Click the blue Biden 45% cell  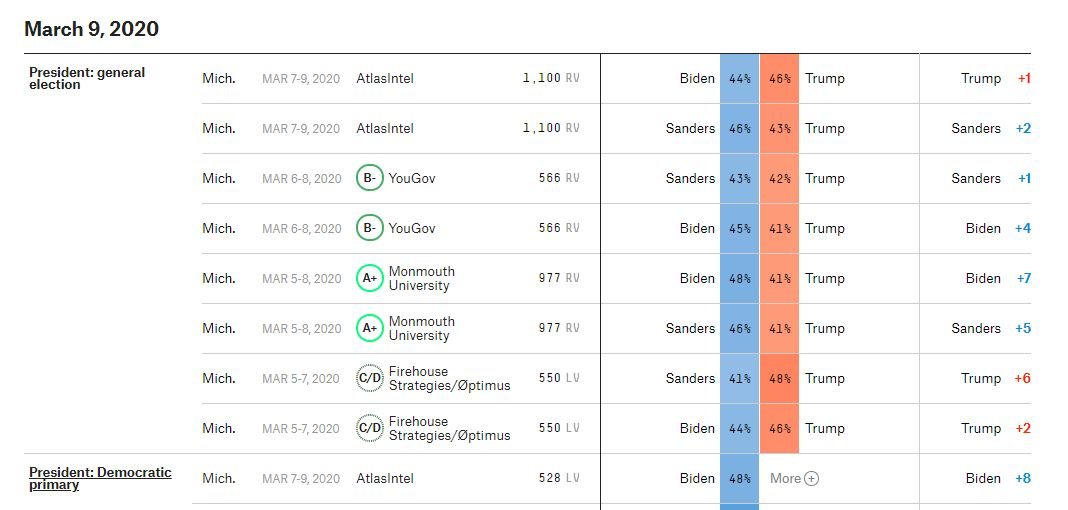[740, 228]
